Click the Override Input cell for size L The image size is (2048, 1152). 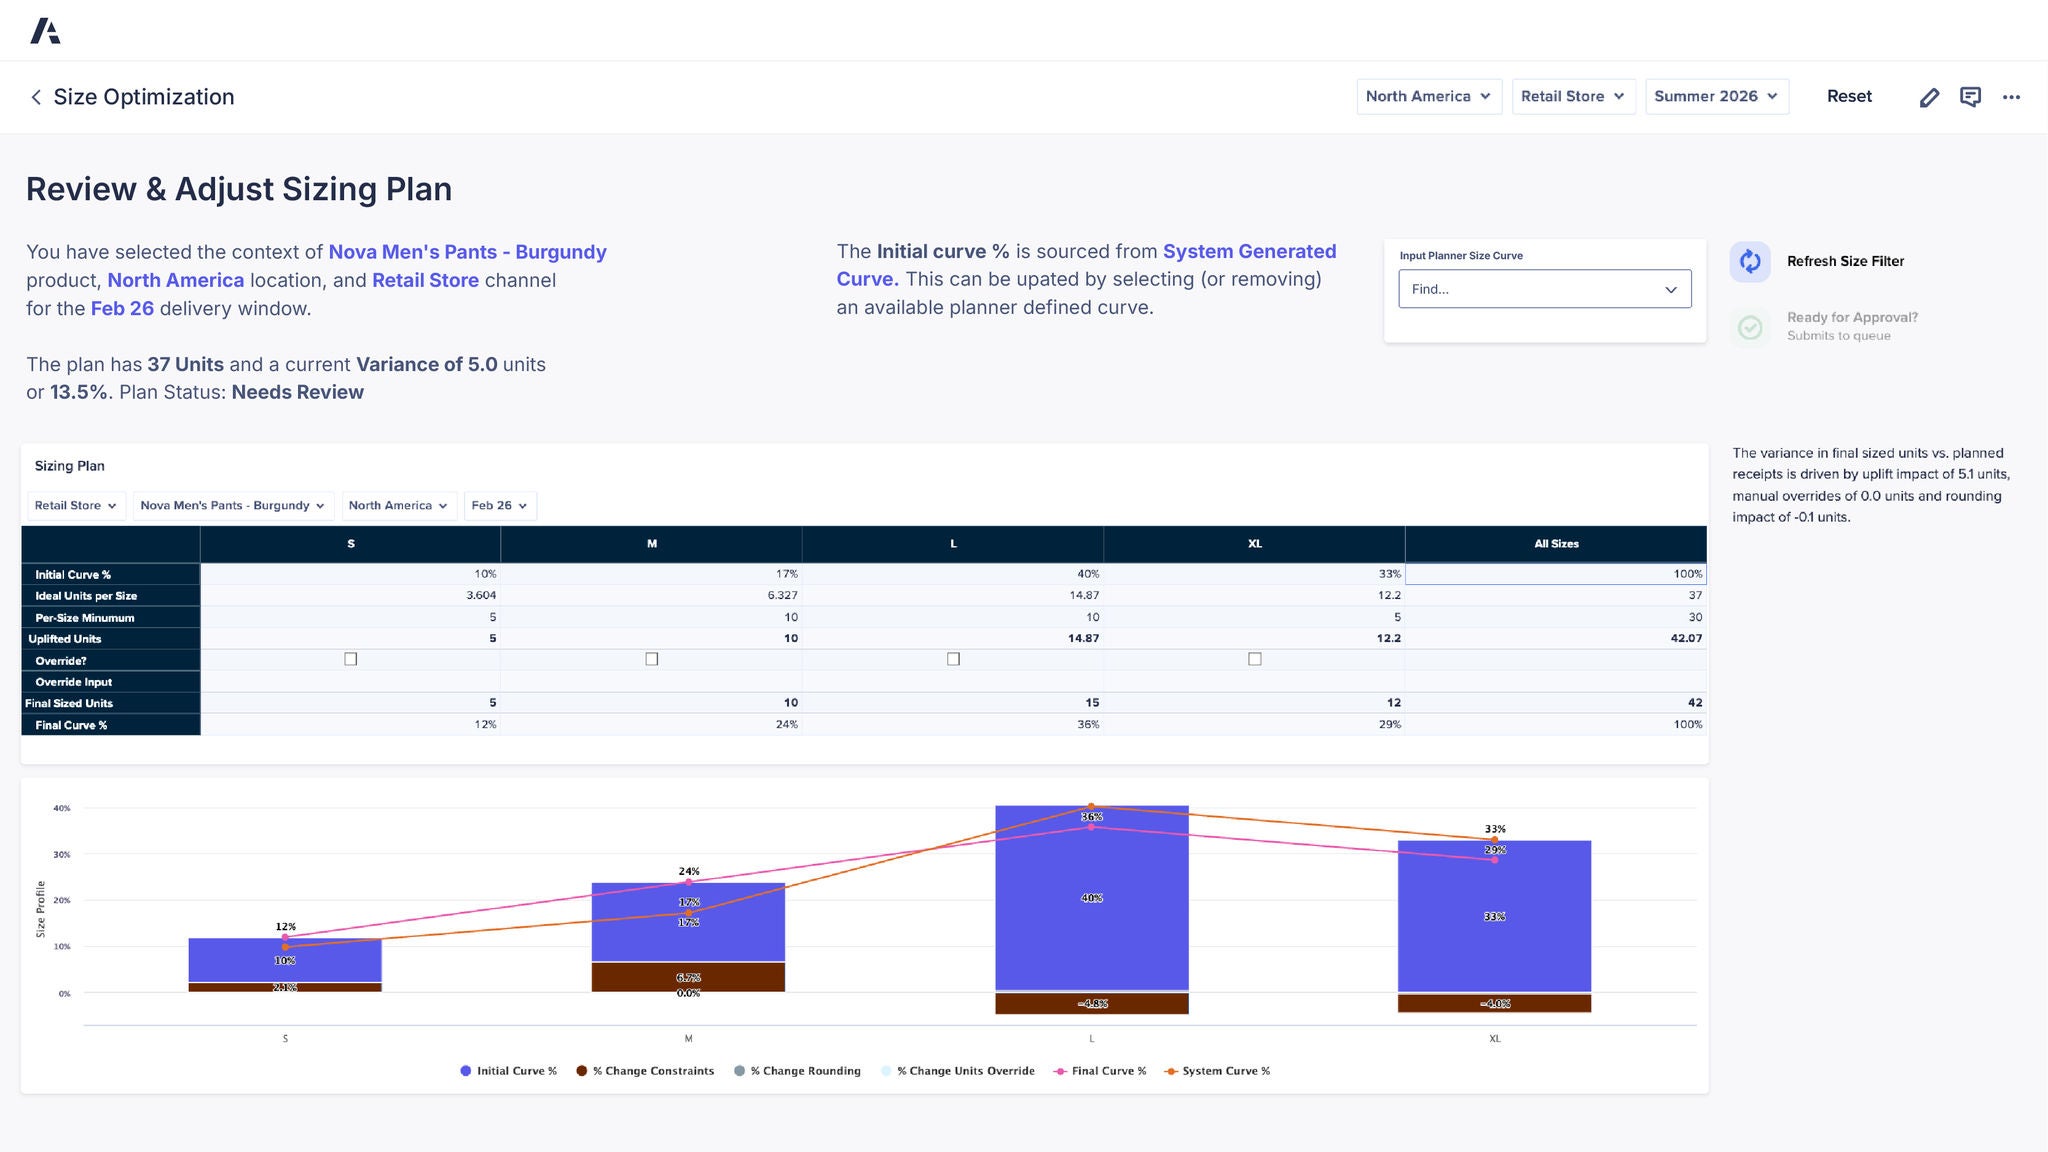(x=953, y=682)
